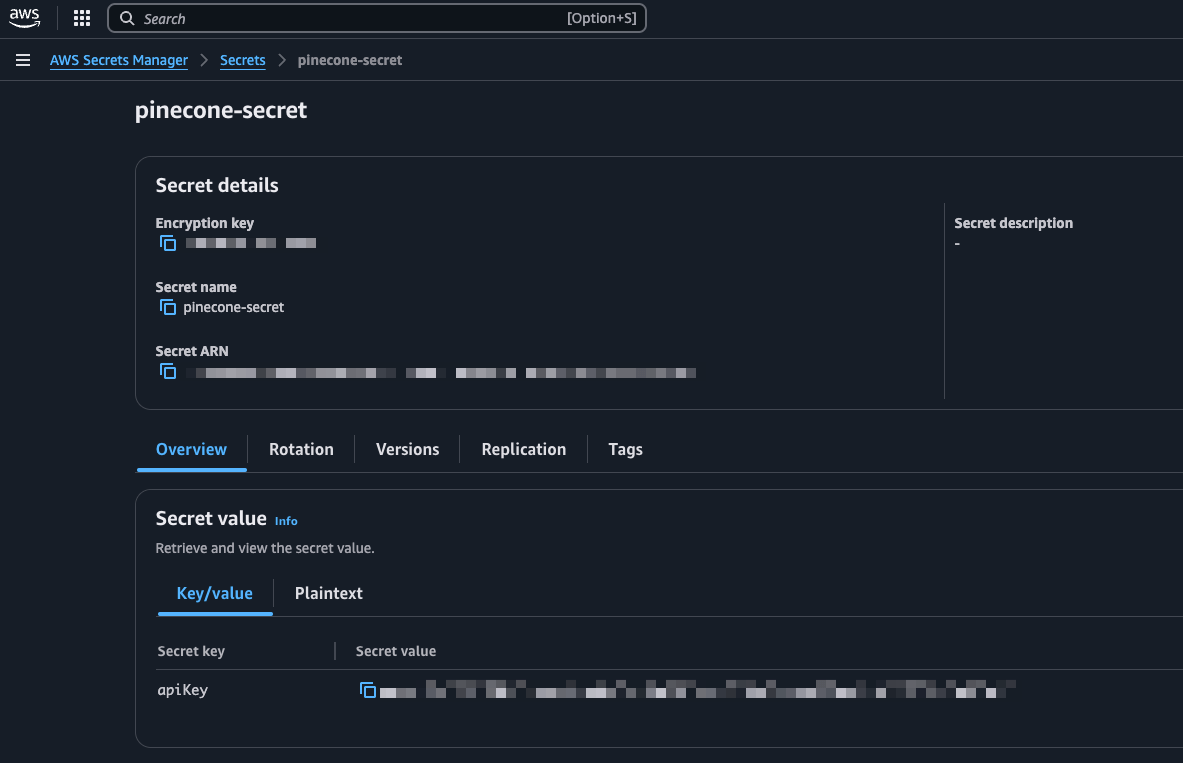Click the magnifier icon in search bar

pos(127,18)
